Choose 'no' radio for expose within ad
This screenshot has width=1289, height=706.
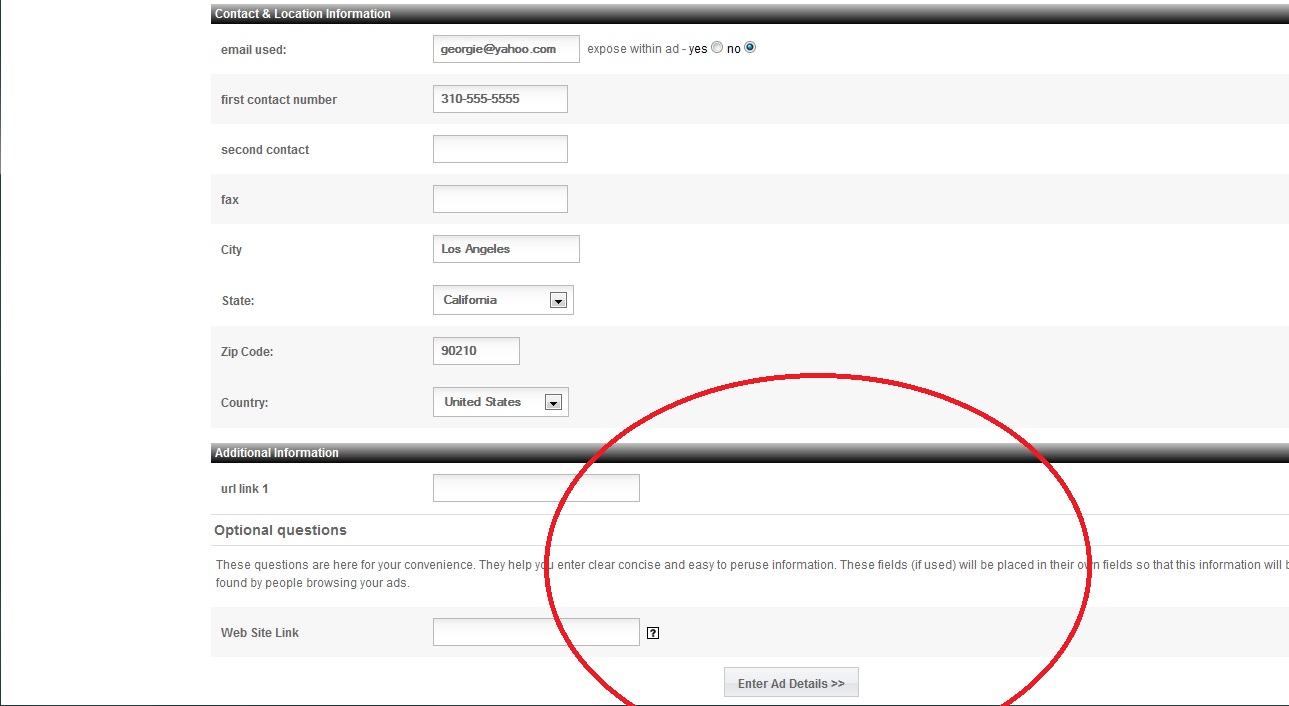click(750, 48)
